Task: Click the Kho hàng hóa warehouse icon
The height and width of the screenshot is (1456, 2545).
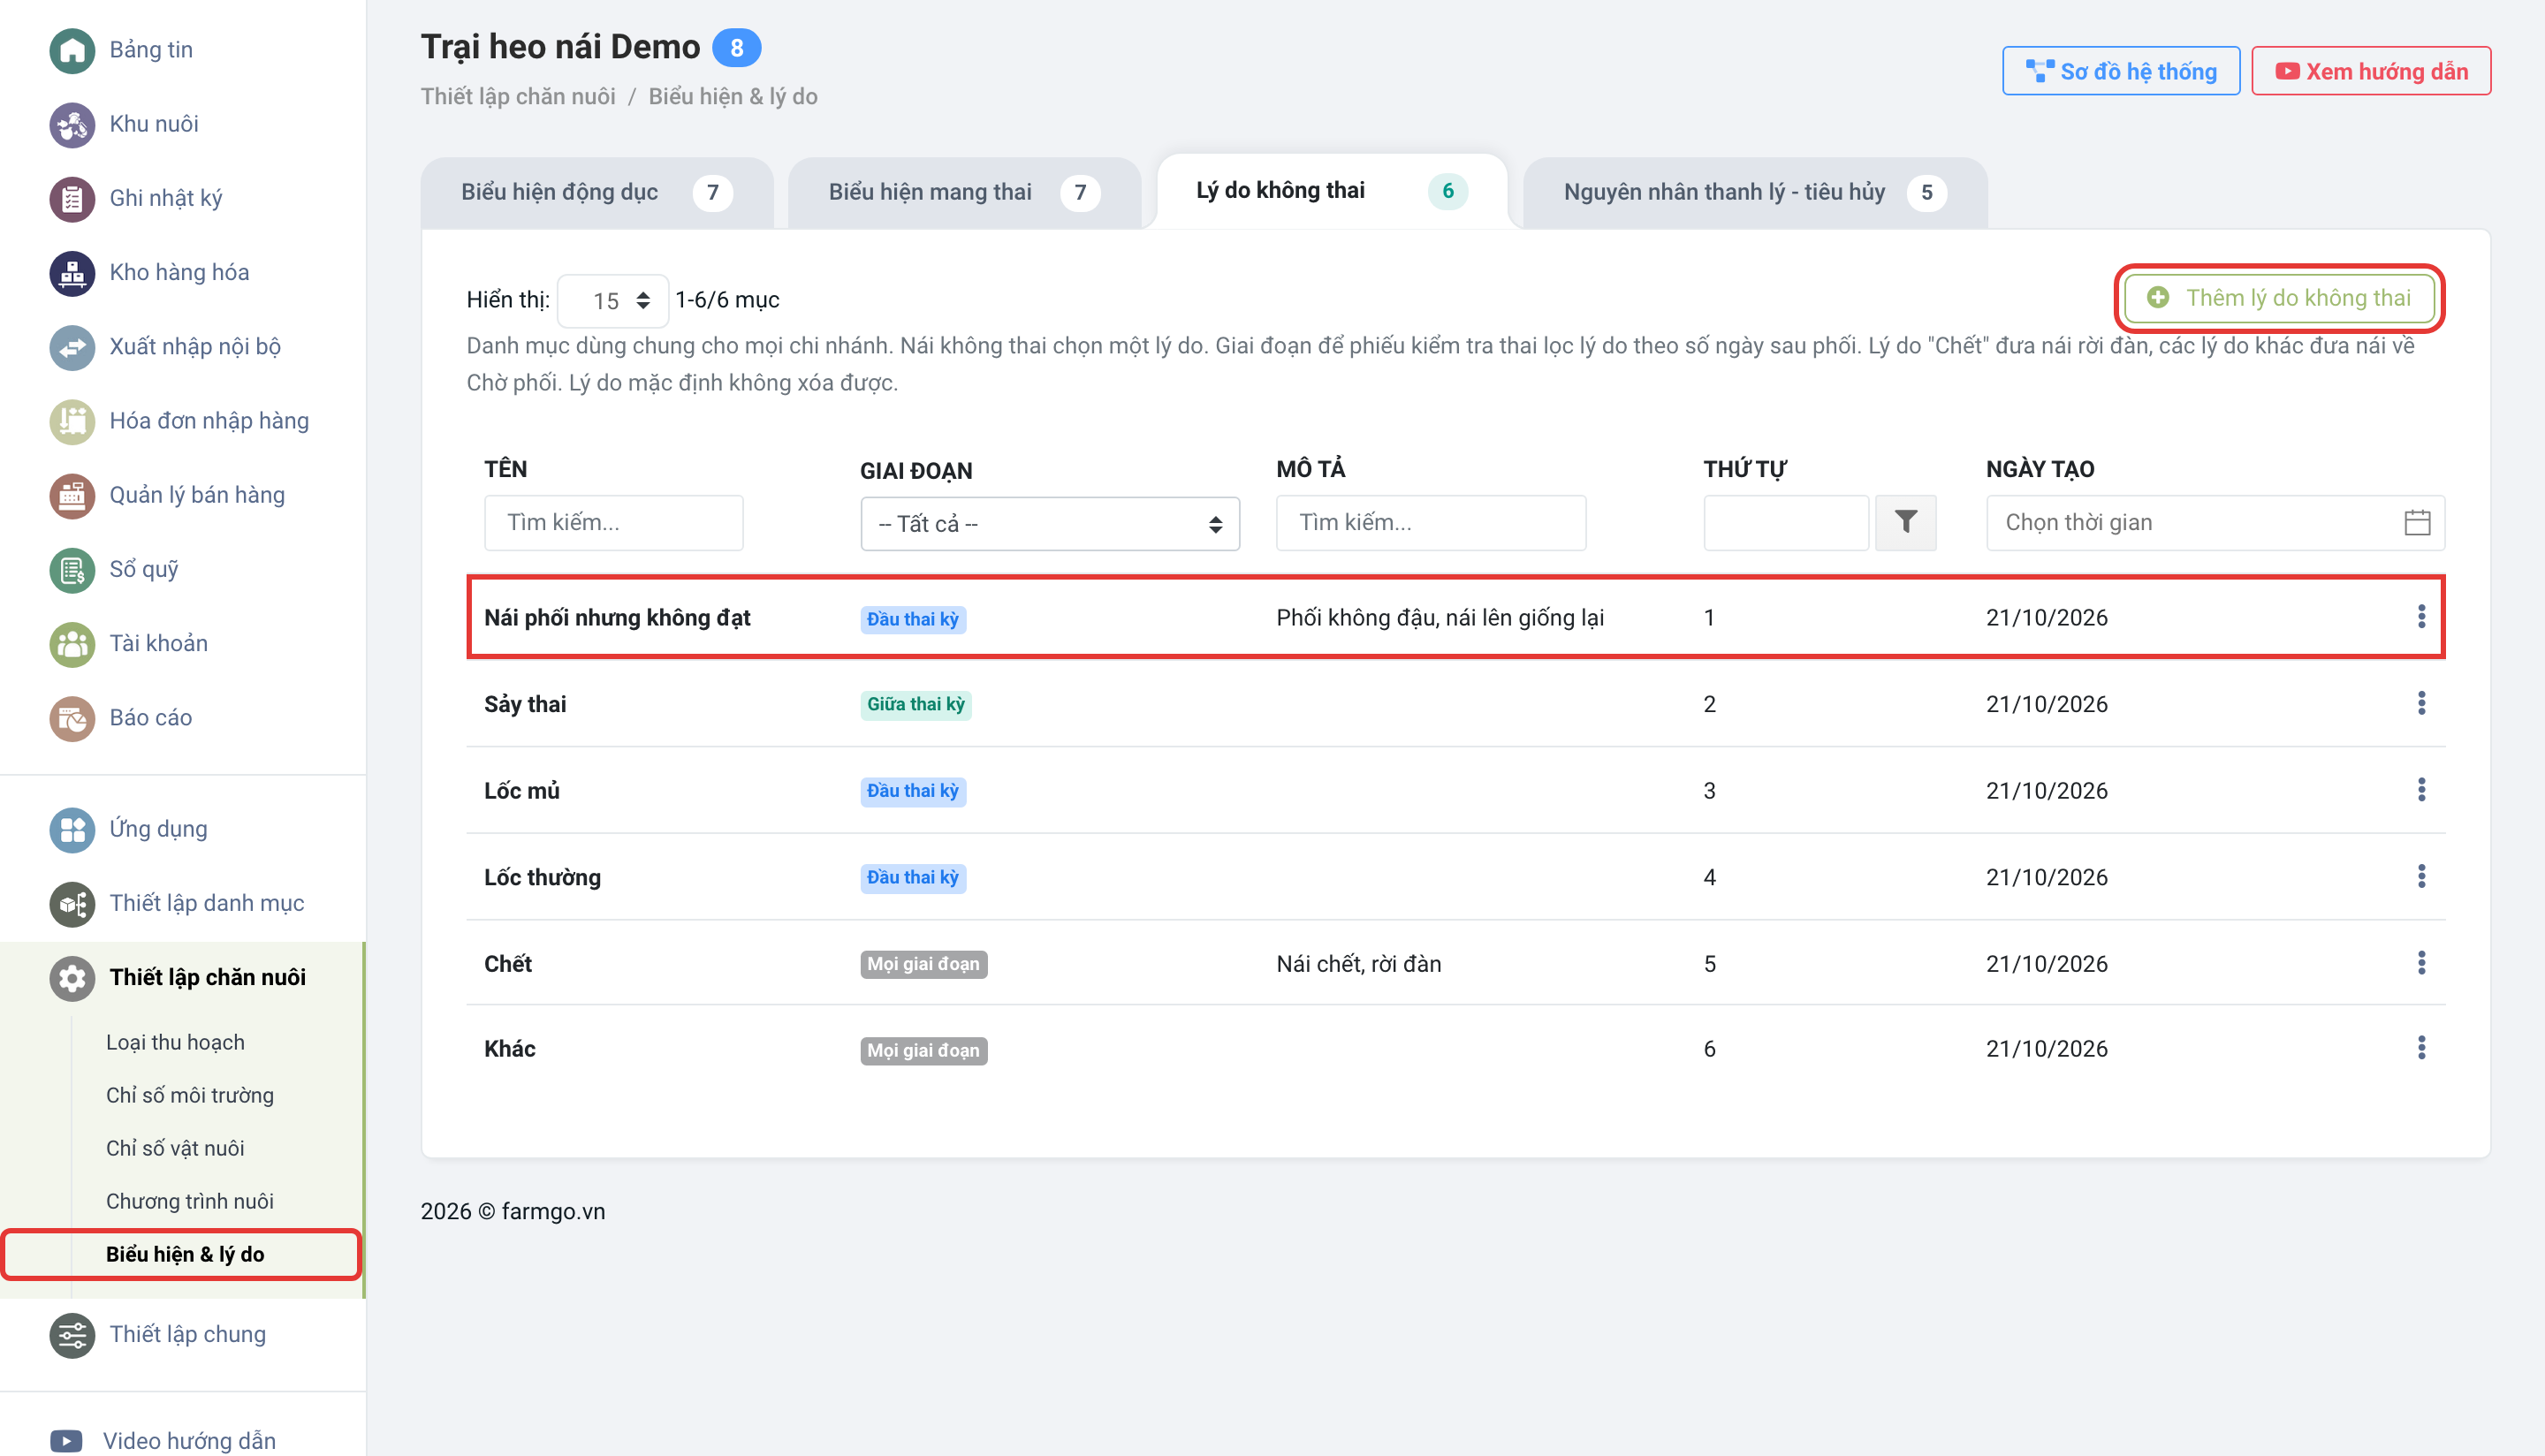Action: click(72, 272)
